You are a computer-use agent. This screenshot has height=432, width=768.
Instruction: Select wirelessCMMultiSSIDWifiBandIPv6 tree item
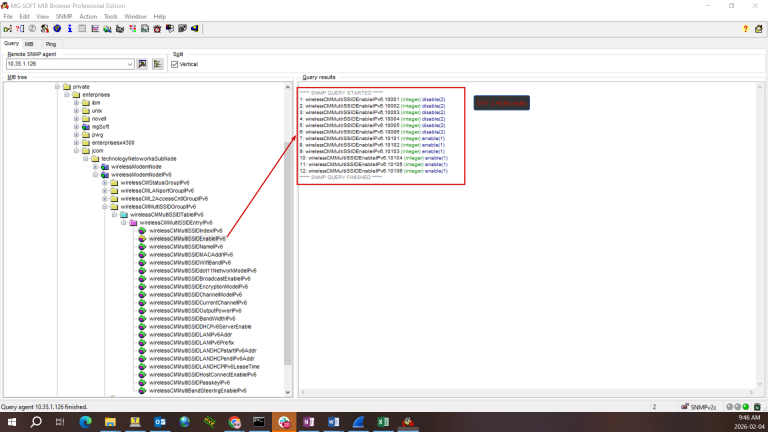click(190, 263)
